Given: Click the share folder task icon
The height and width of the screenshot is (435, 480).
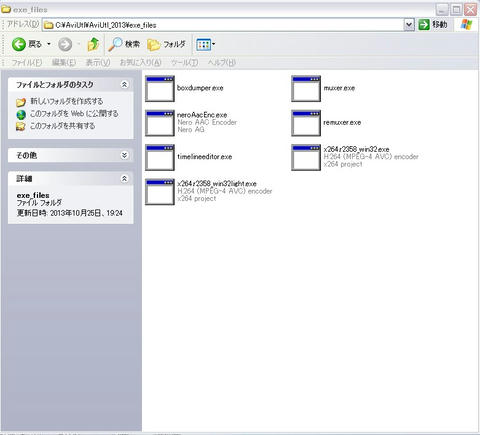Looking at the screenshot, I should (21, 127).
